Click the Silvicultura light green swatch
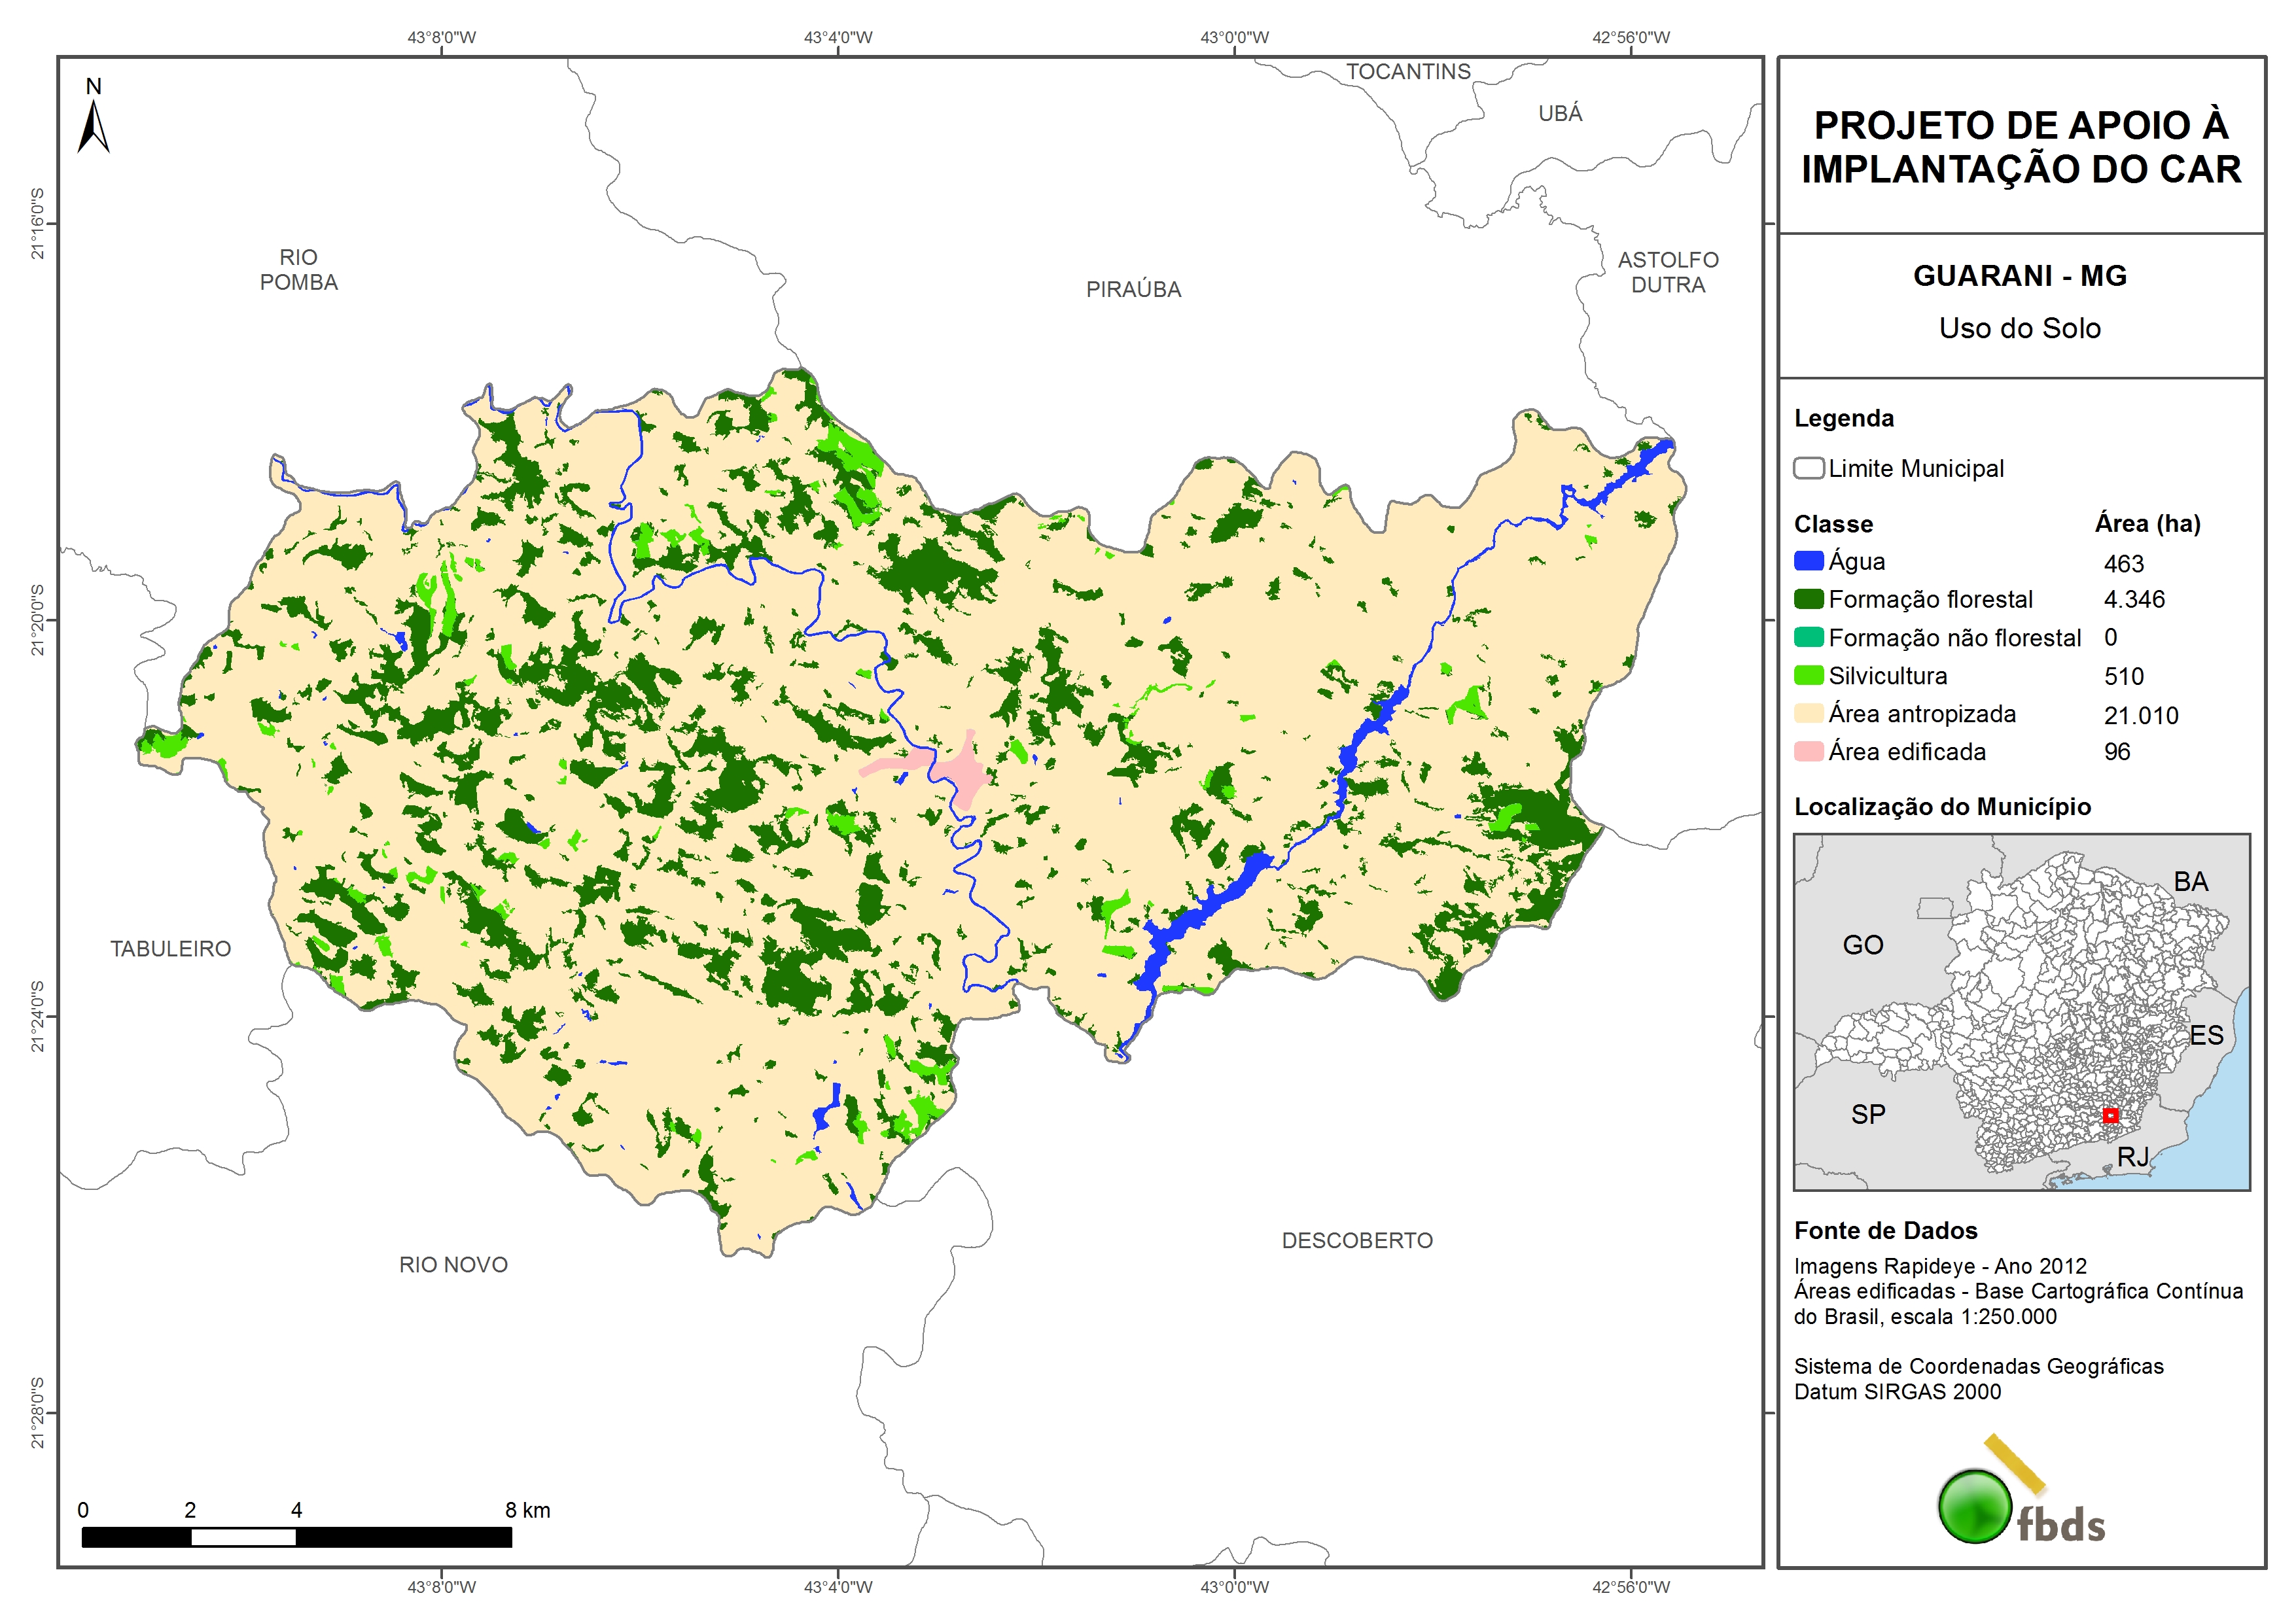The height and width of the screenshot is (1623, 2296). click(x=1808, y=676)
